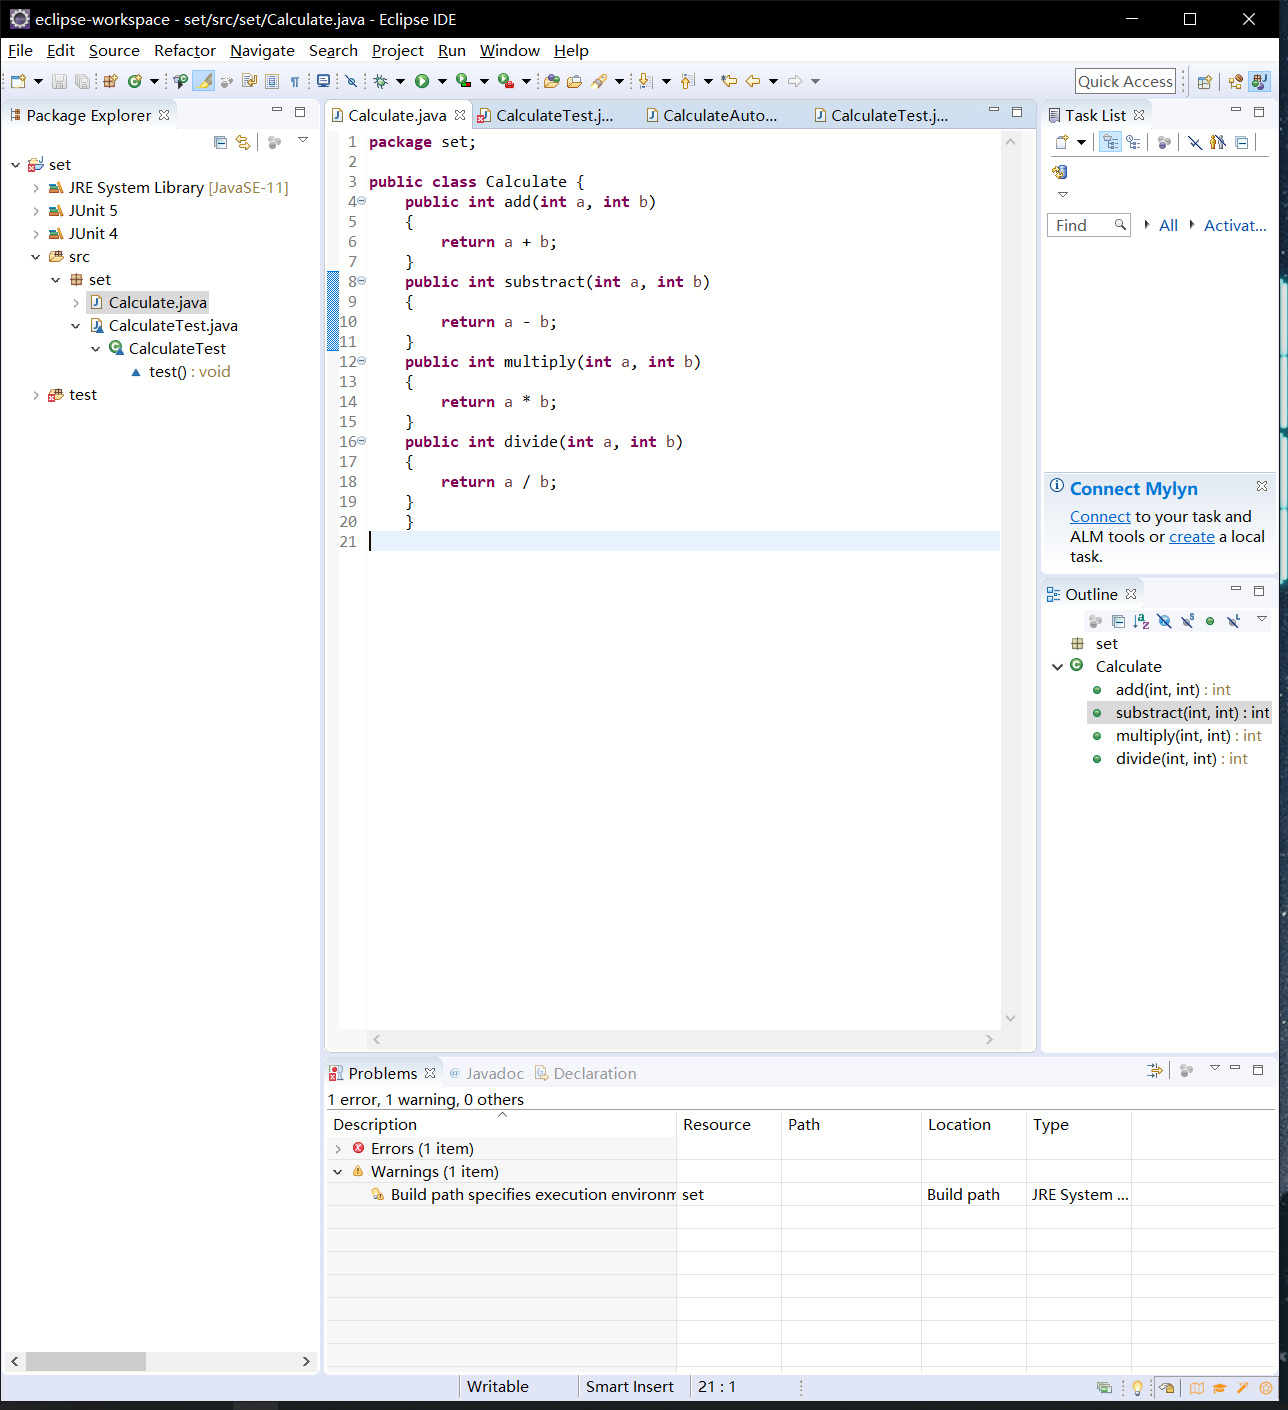This screenshot has width=1288, height=1410.
Task: Click the create local task link
Action: (1192, 537)
